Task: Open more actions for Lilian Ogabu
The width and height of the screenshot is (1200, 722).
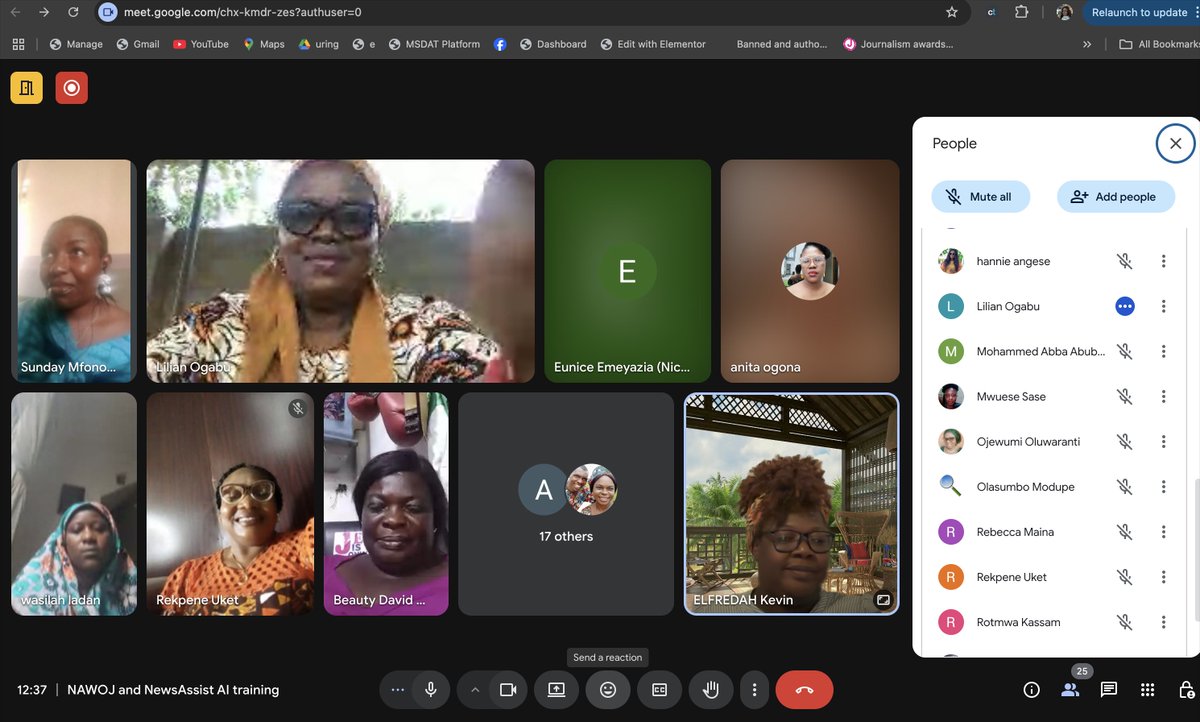Action: pos(1163,306)
